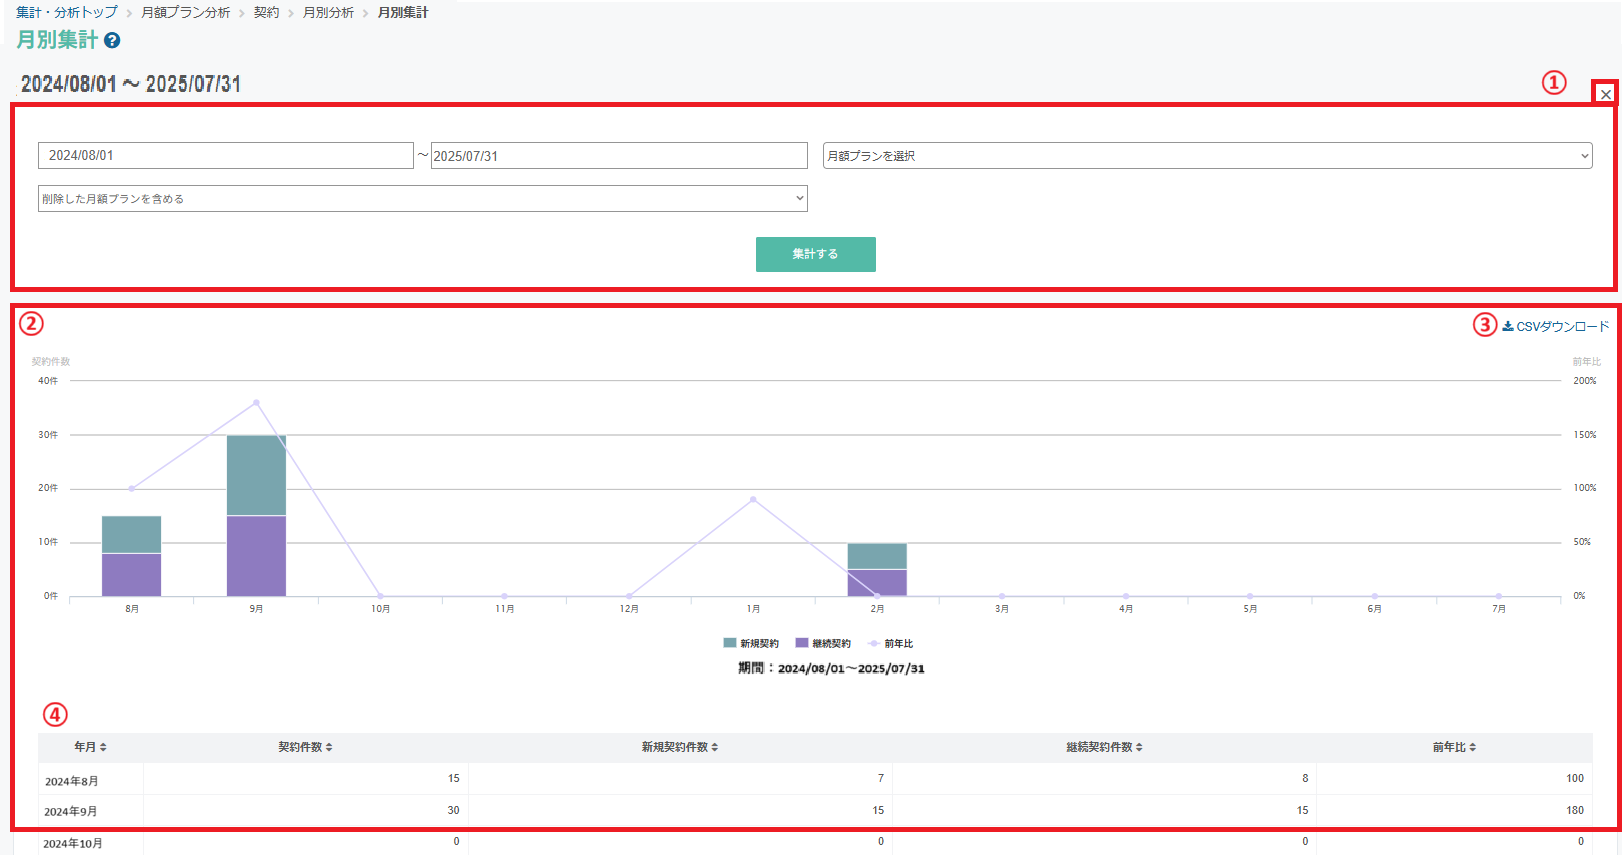
Task: Click the start date field 2024/08/01
Action: (225, 155)
